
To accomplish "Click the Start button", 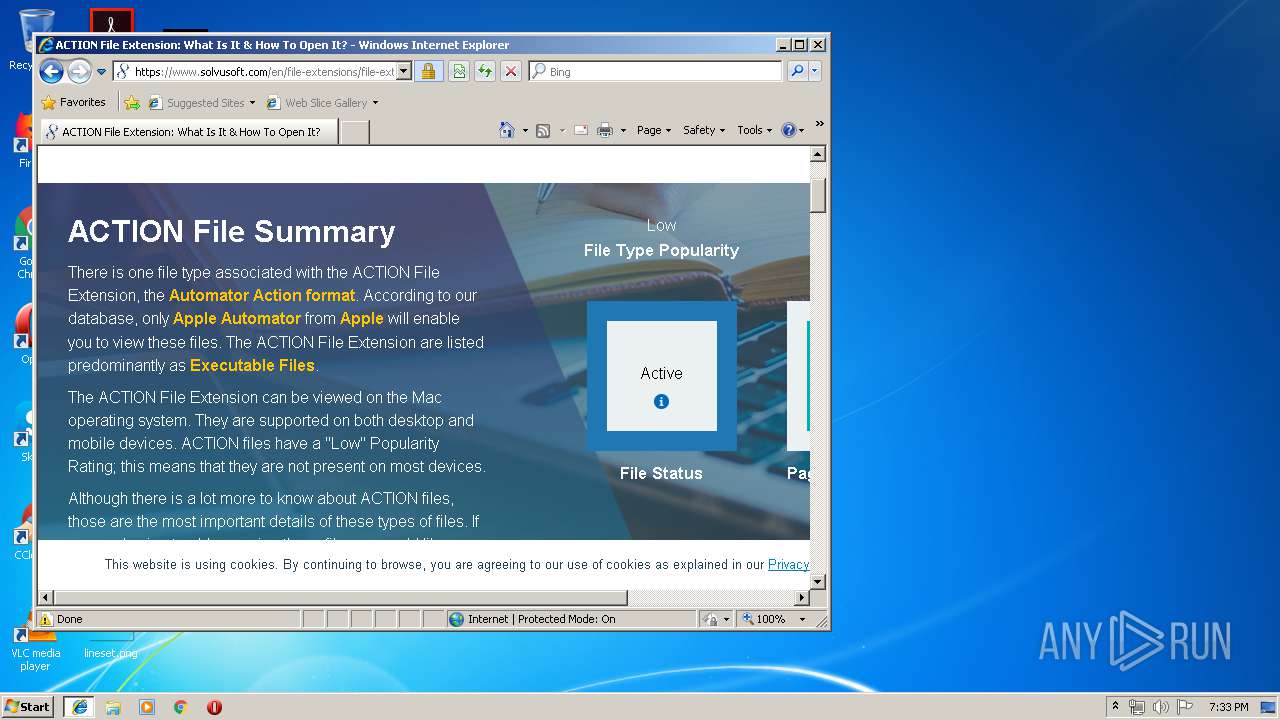I will click(x=27, y=706).
